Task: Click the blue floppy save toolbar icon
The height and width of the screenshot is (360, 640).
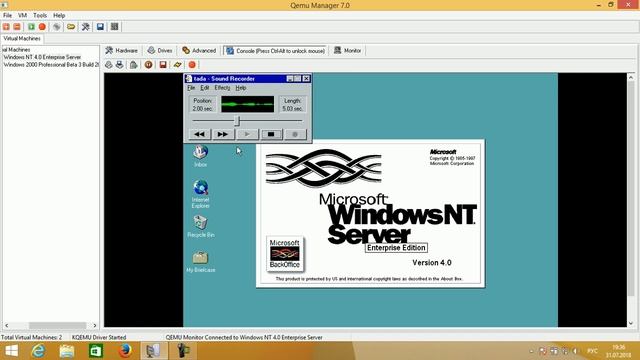Action: click(x=100, y=27)
